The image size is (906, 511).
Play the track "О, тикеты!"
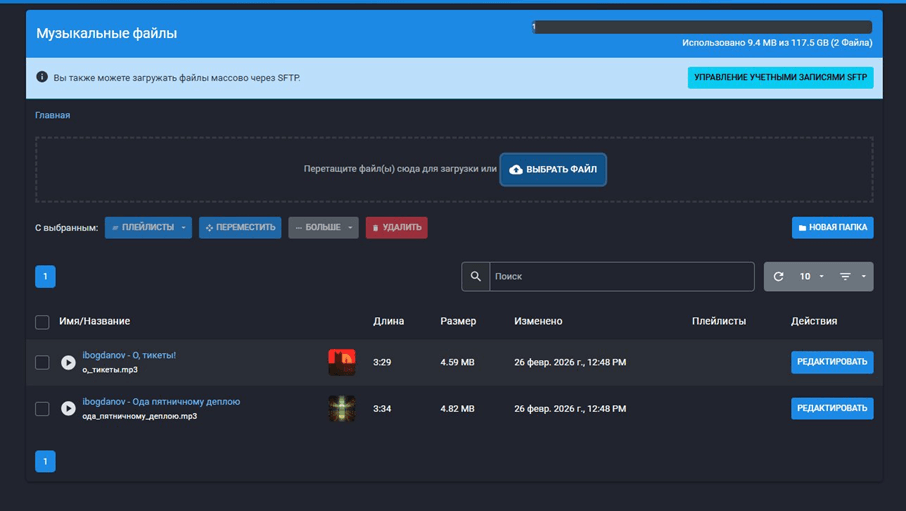68,363
